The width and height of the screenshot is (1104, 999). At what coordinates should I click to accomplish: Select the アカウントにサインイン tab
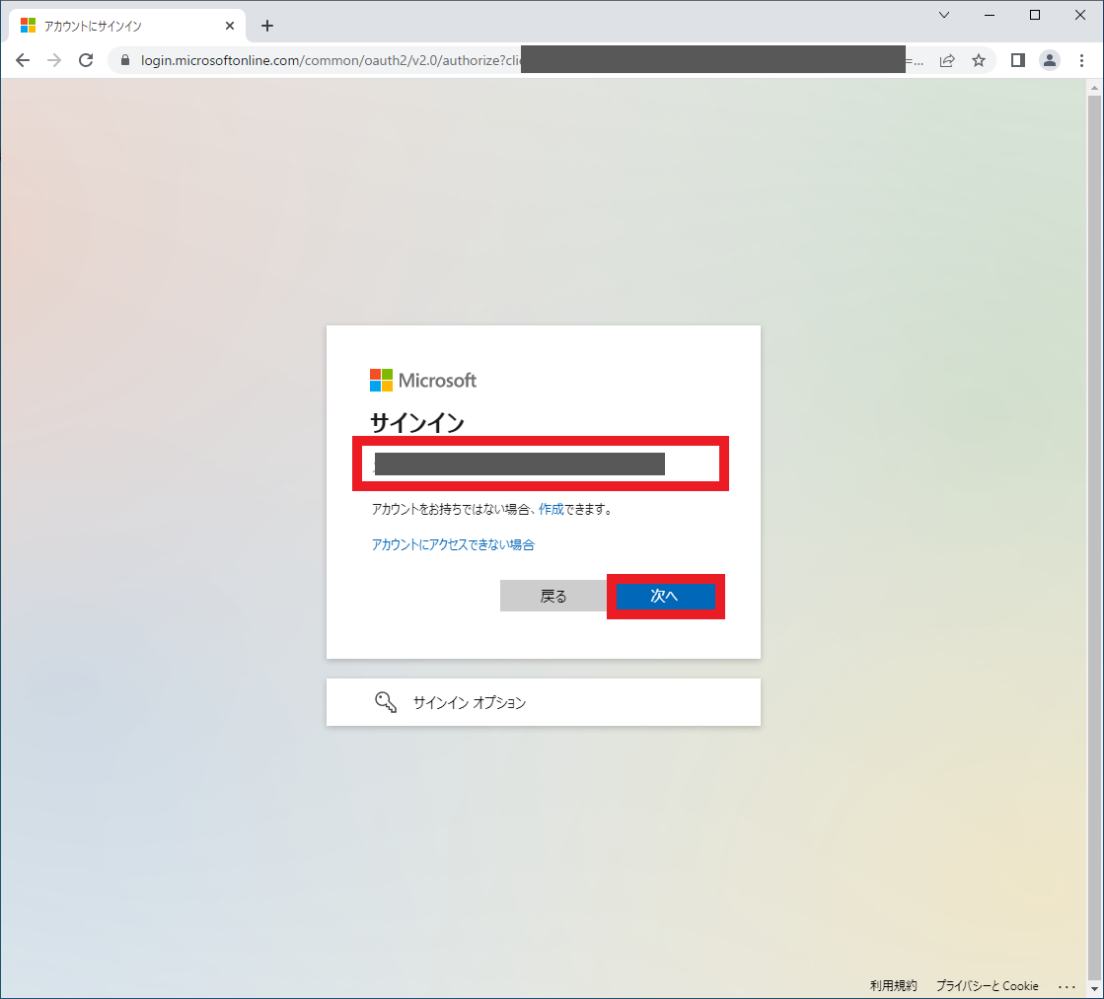tap(127, 26)
